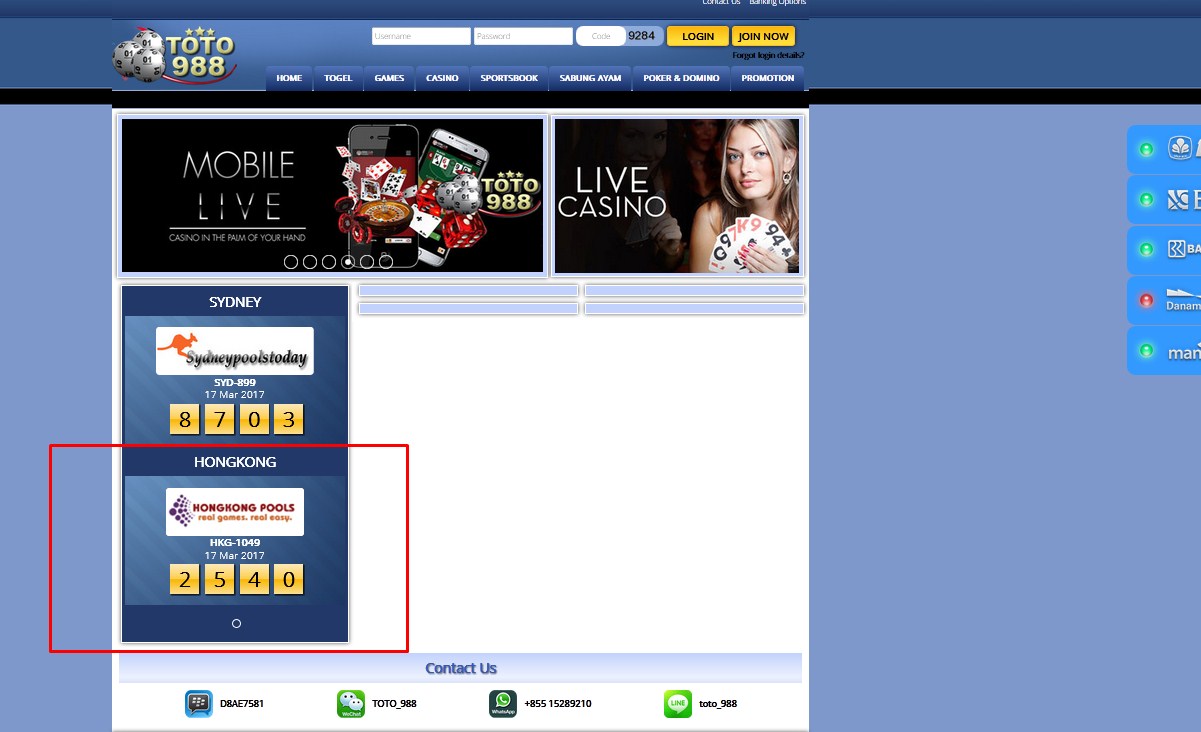The width and height of the screenshot is (1201, 732).
Task: Click the BBM messenger icon
Action: point(199,704)
